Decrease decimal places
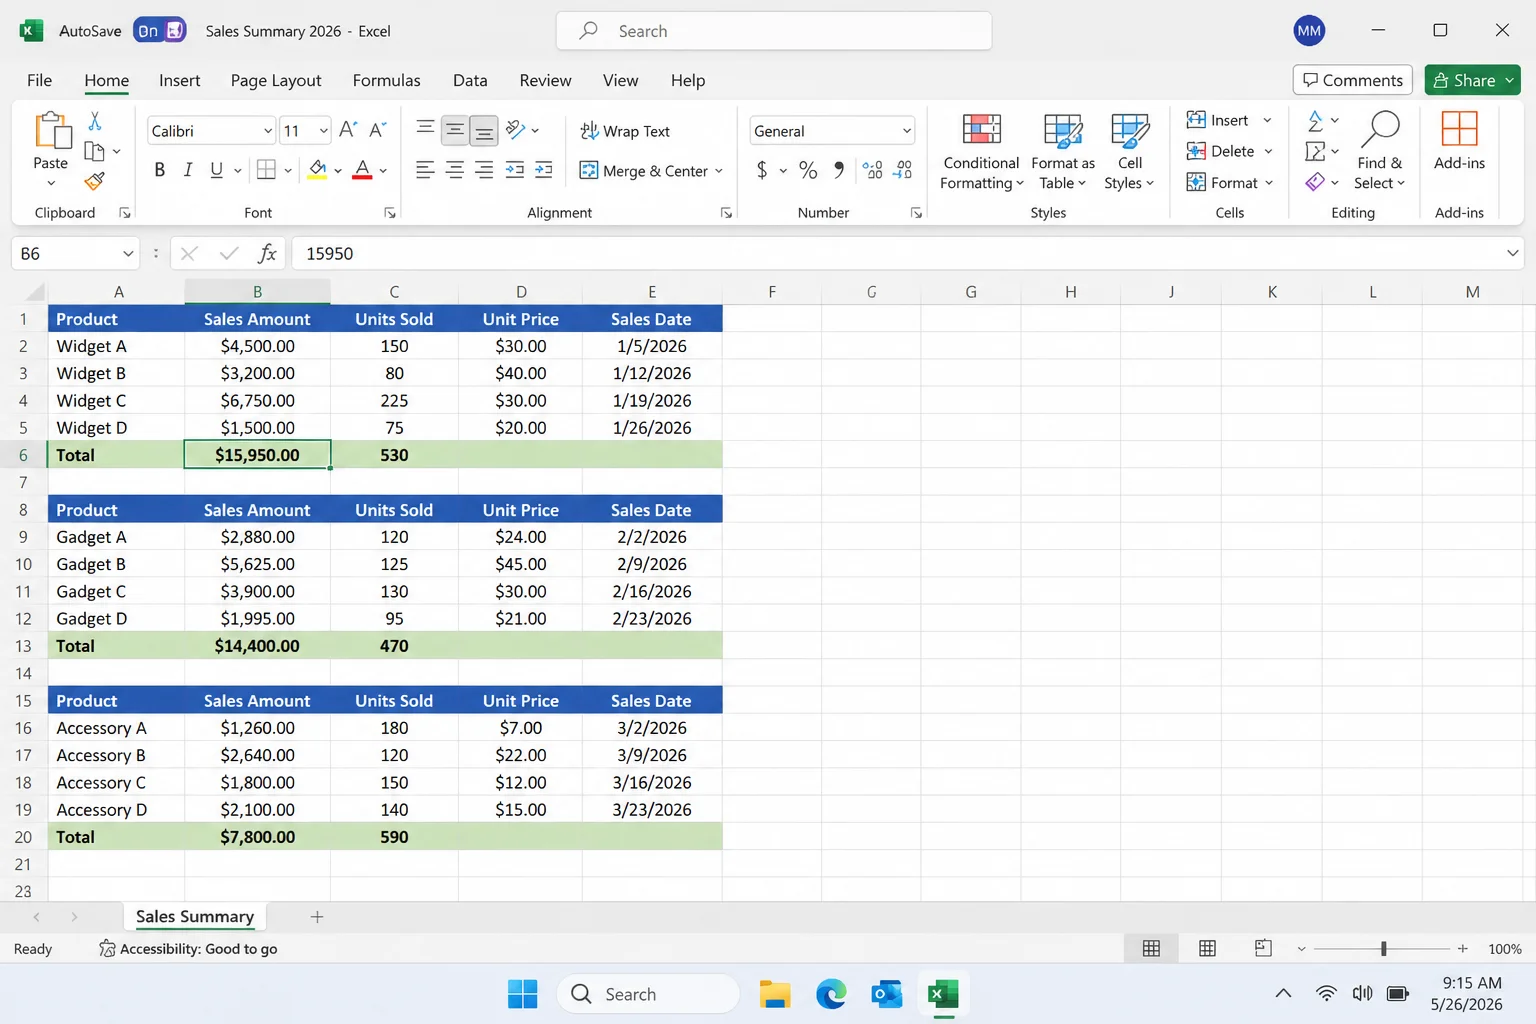1536x1024 pixels. [x=902, y=170]
